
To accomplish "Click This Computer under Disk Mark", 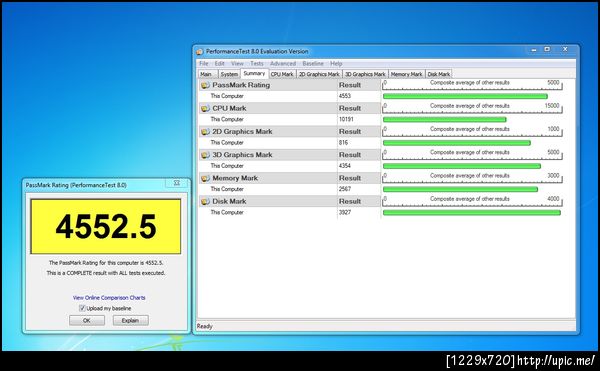I will coord(227,212).
